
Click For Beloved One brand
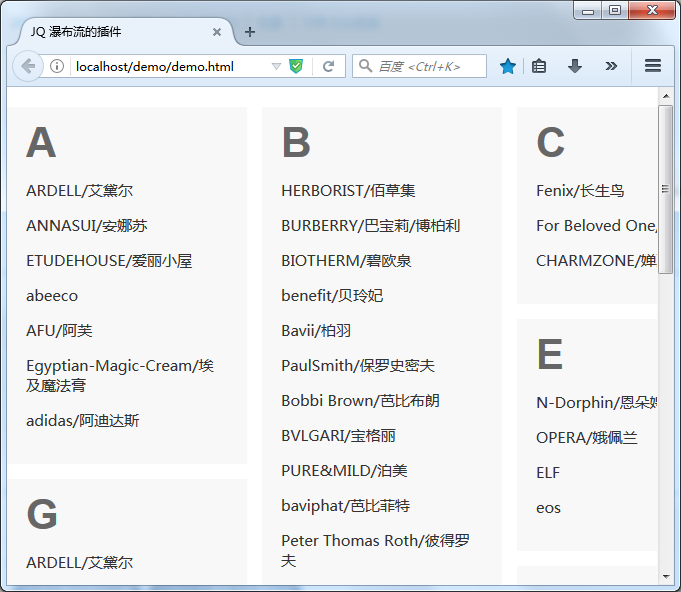[x=596, y=226]
